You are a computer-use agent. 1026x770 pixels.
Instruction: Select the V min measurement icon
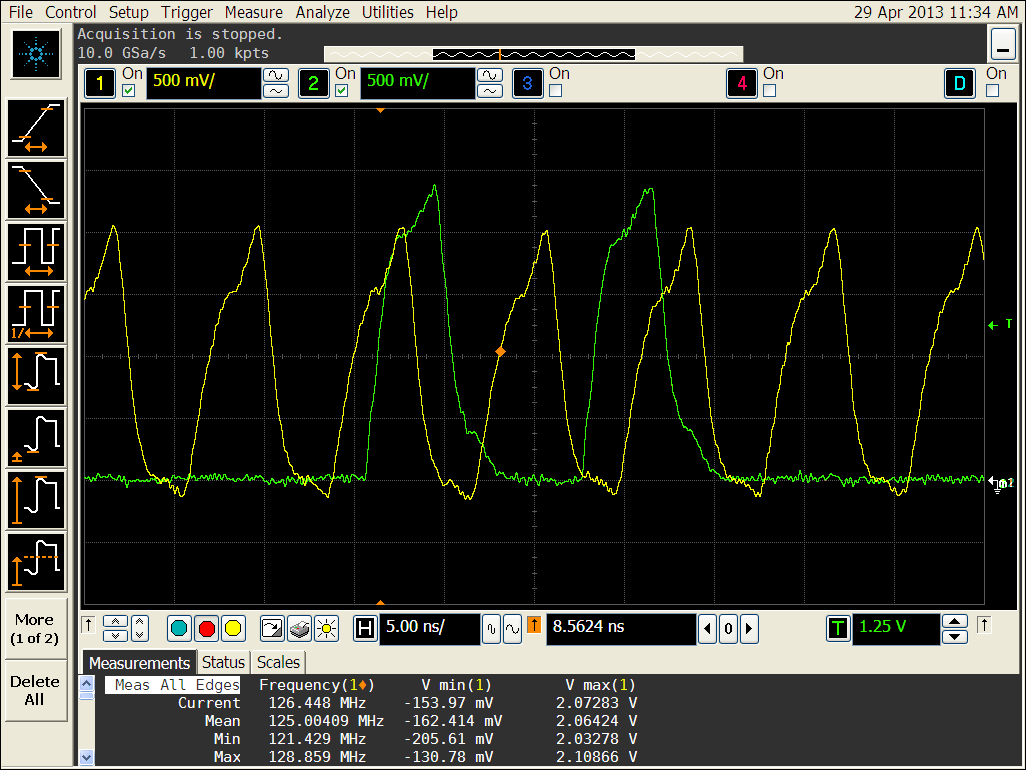click(35, 438)
